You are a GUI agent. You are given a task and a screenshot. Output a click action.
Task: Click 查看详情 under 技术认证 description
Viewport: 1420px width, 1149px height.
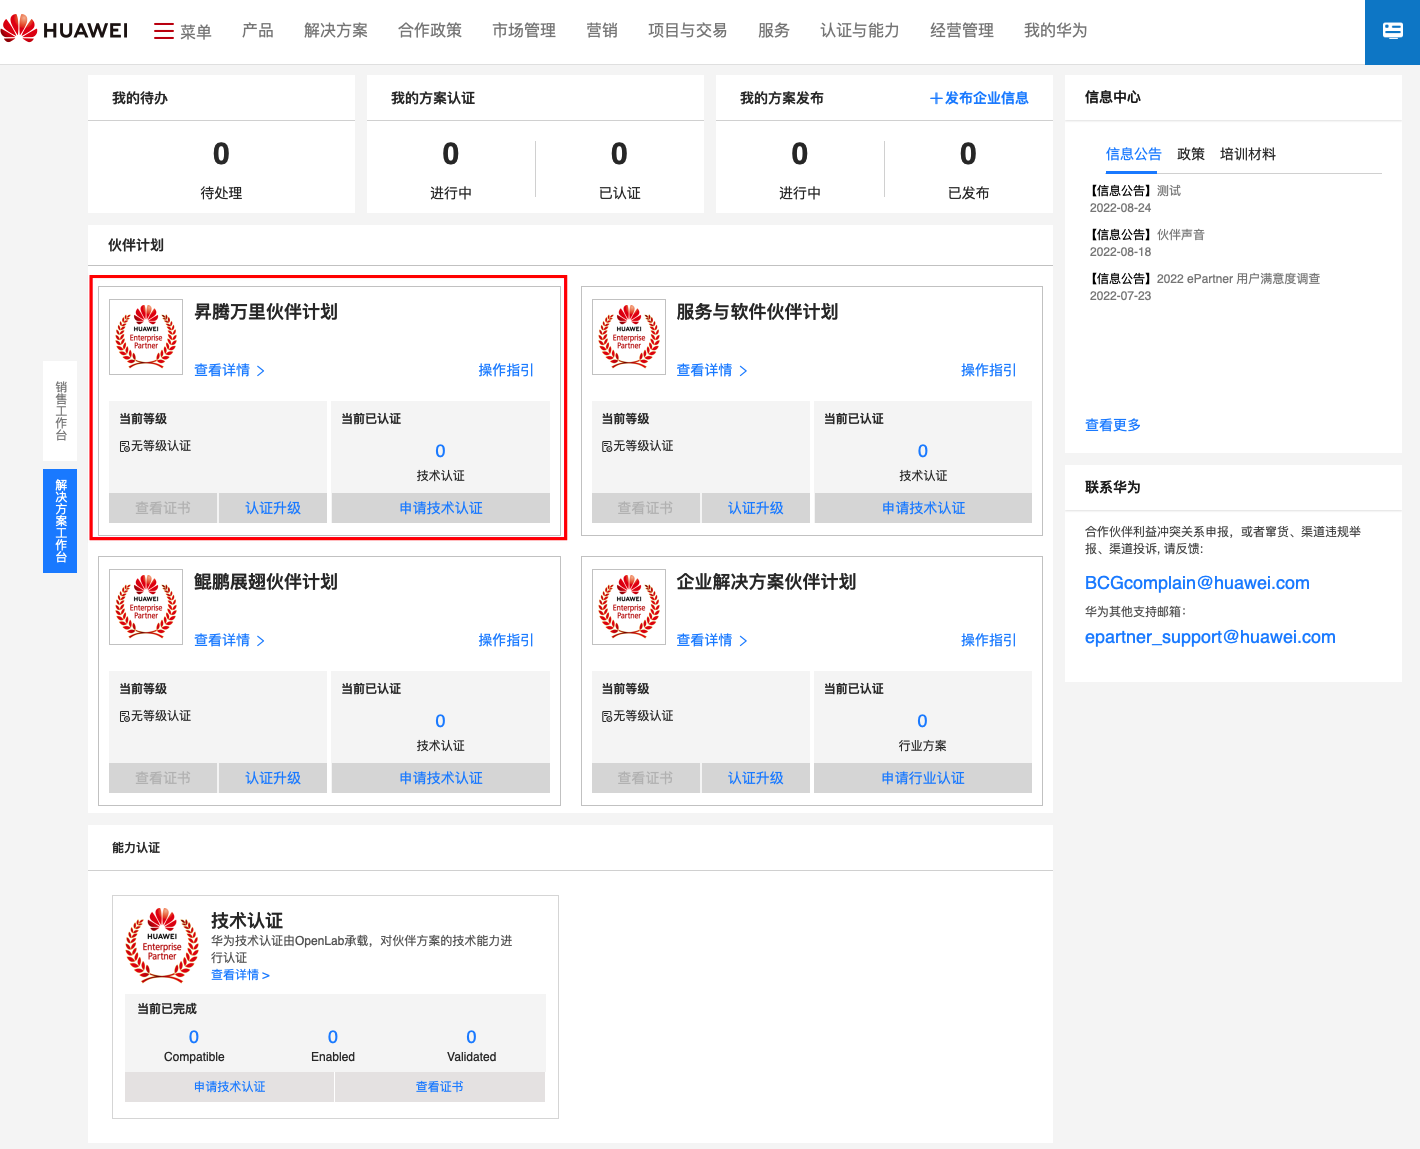[x=240, y=975]
